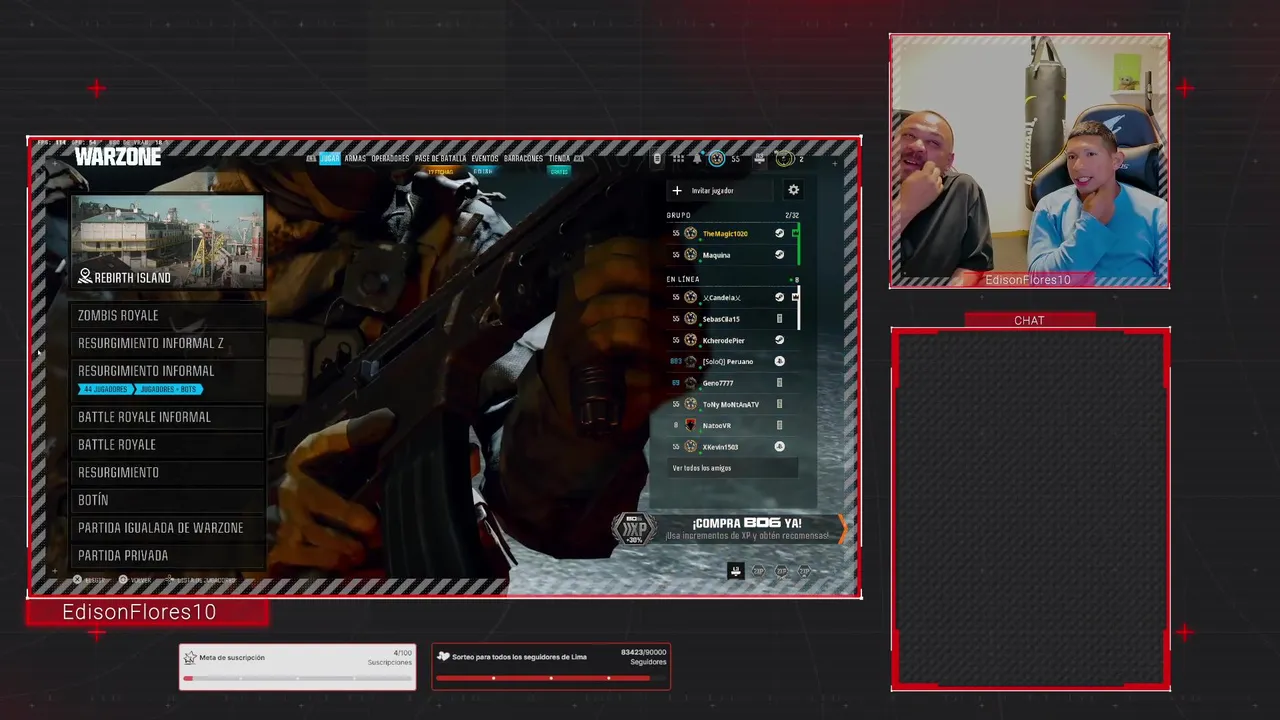
Task: Click PlayStation icon next to XKevin1503
Action: click(780, 447)
